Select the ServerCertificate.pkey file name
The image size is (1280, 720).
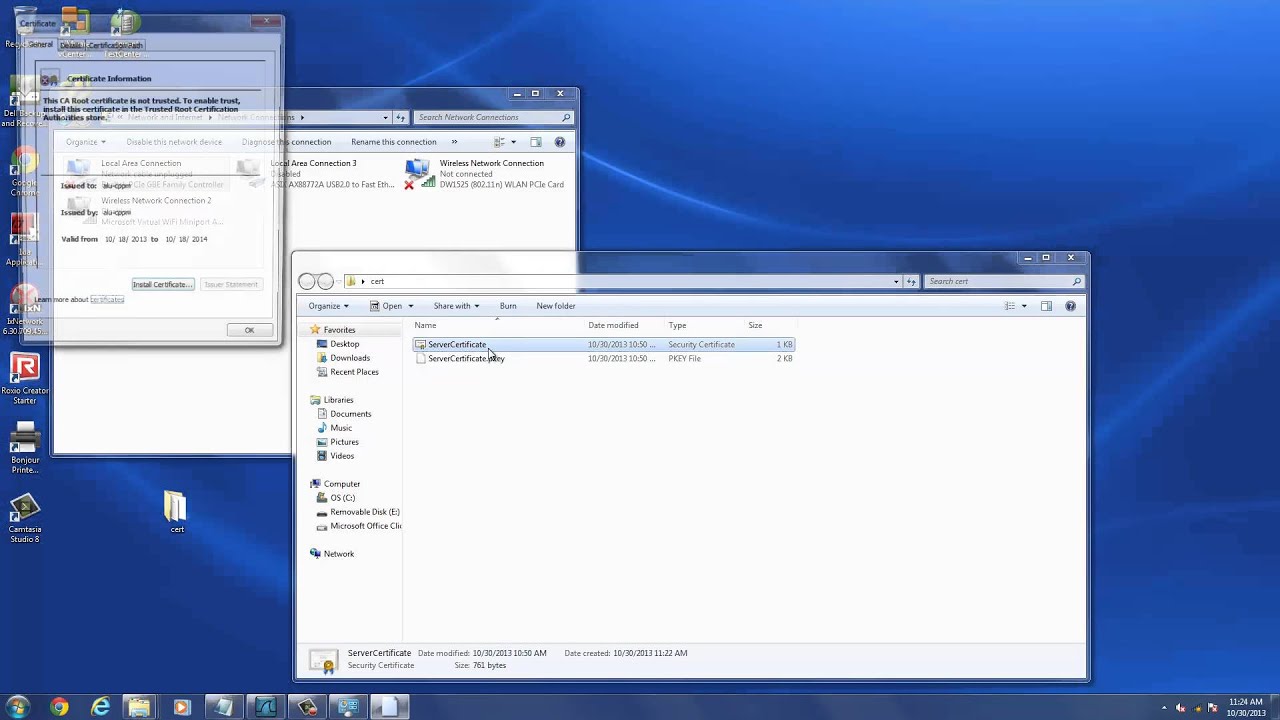pos(466,358)
